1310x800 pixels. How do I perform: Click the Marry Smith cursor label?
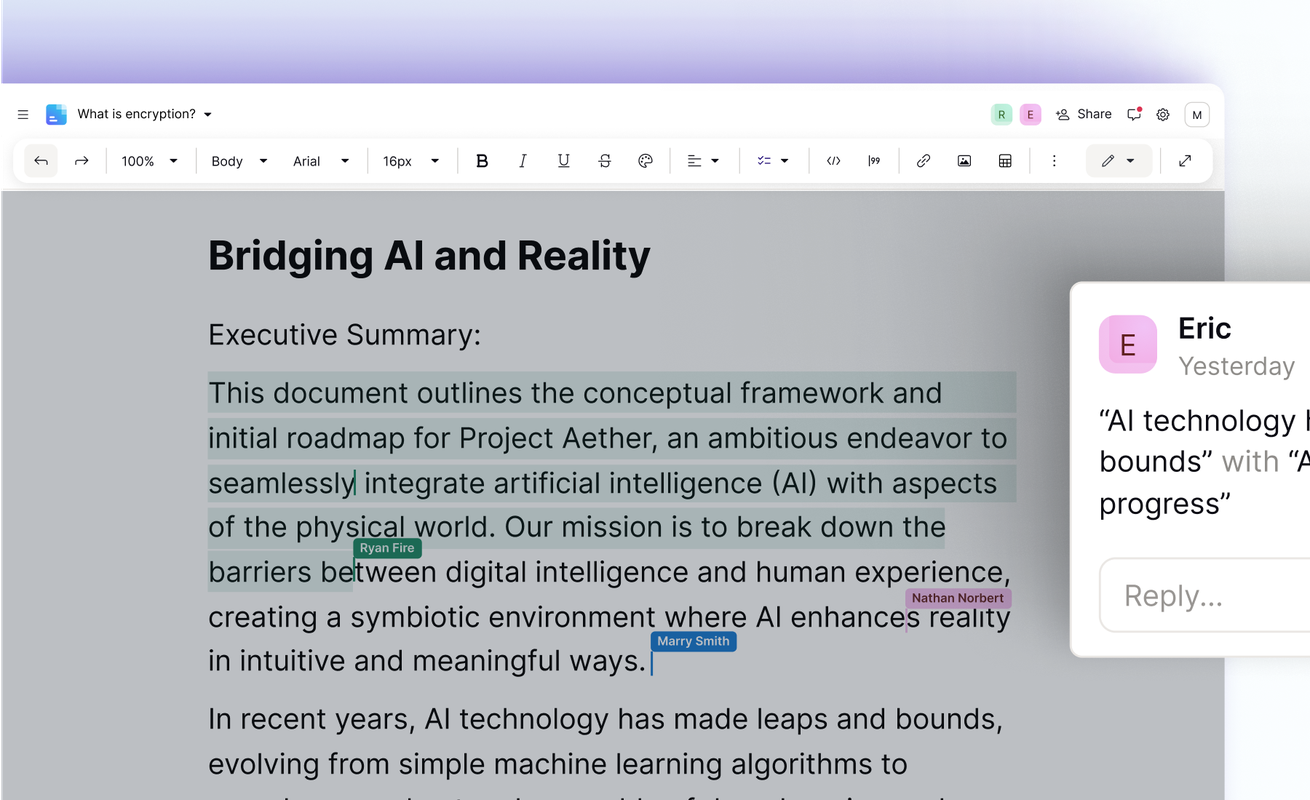click(x=693, y=641)
